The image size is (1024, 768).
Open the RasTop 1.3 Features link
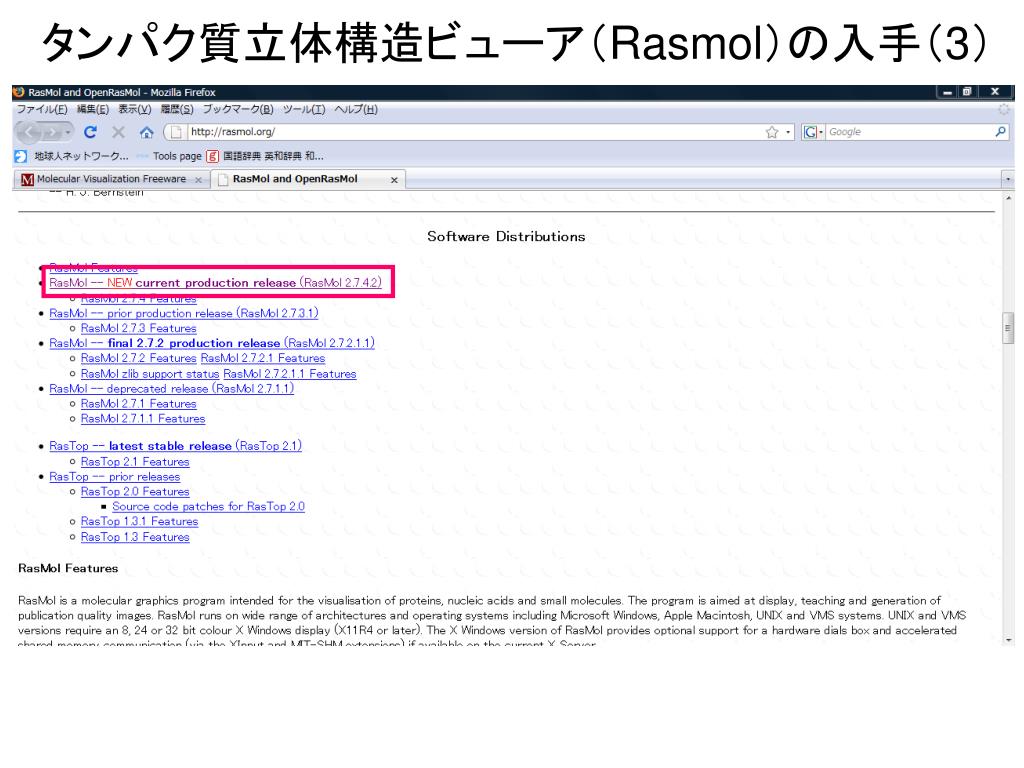(135, 537)
